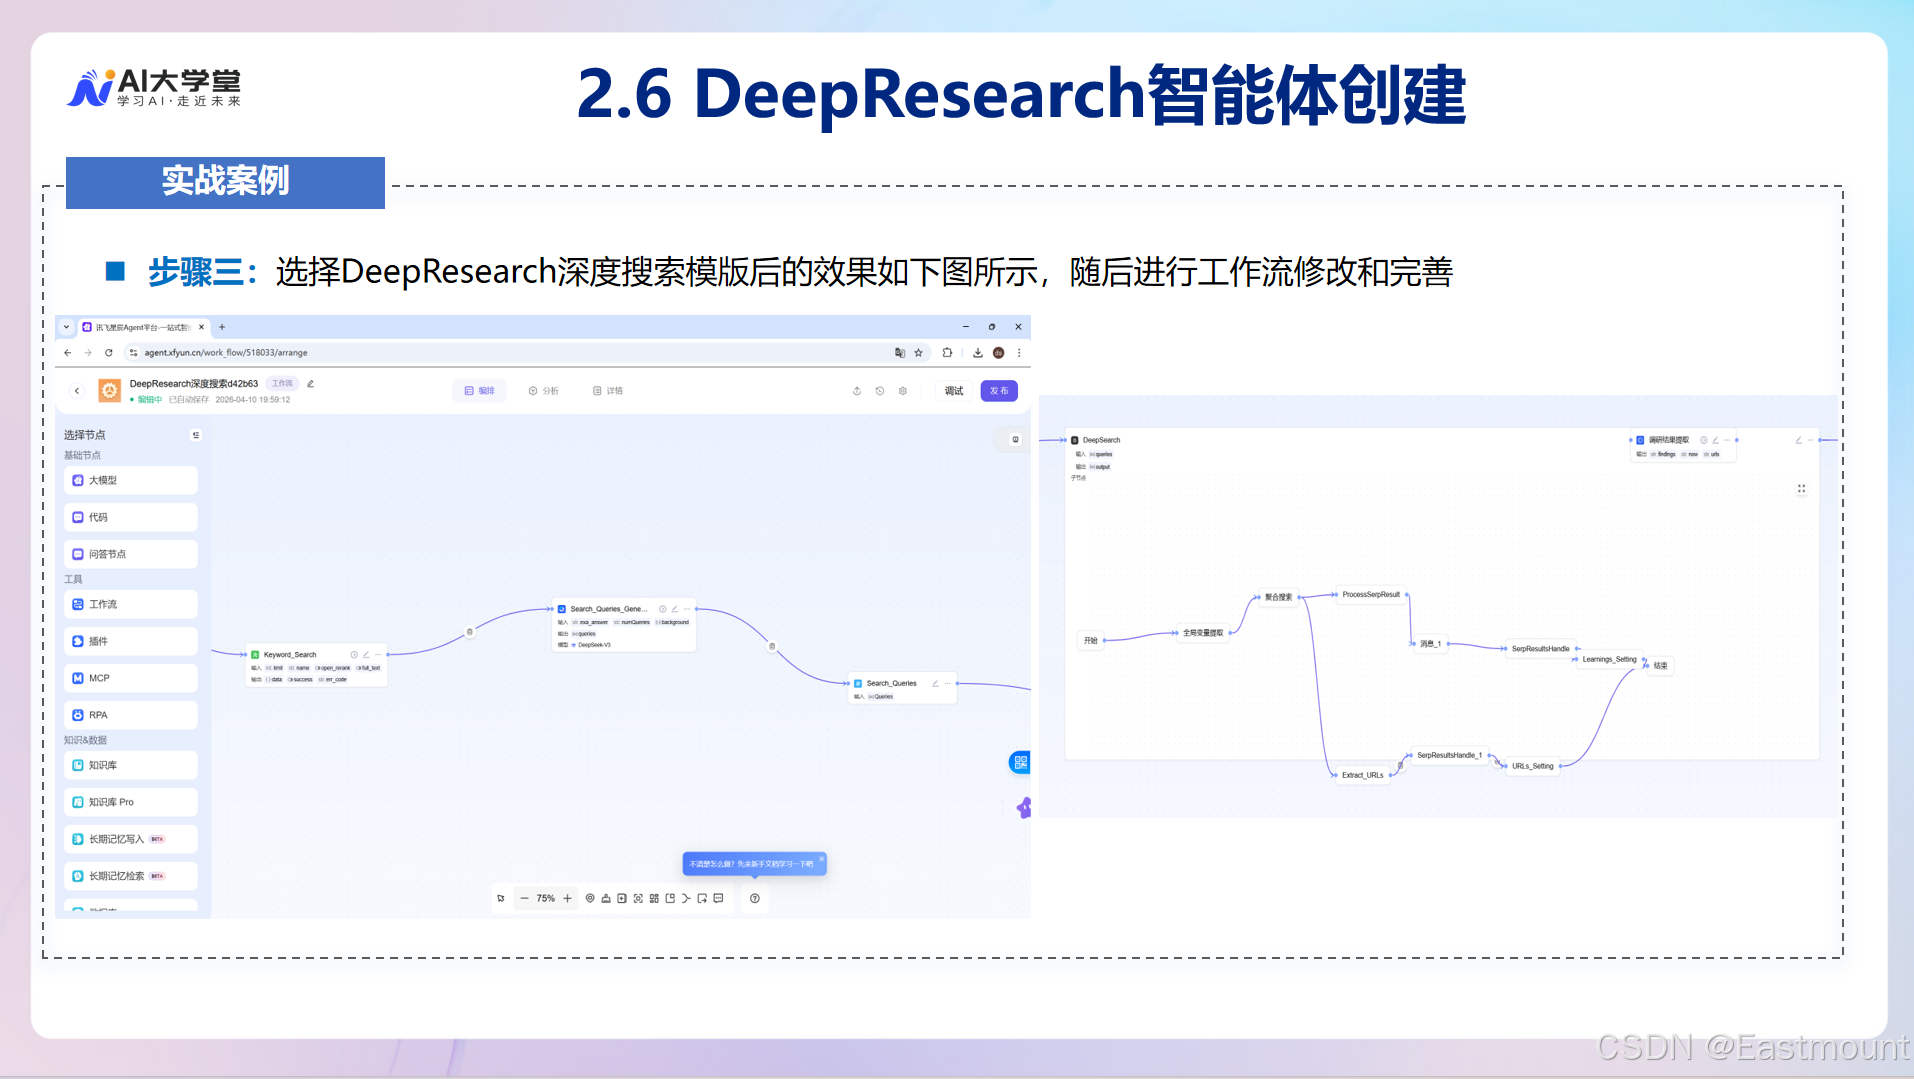Switch to the 分析 tab
Viewport: 1914px width, 1079px height.
(544, 391)
